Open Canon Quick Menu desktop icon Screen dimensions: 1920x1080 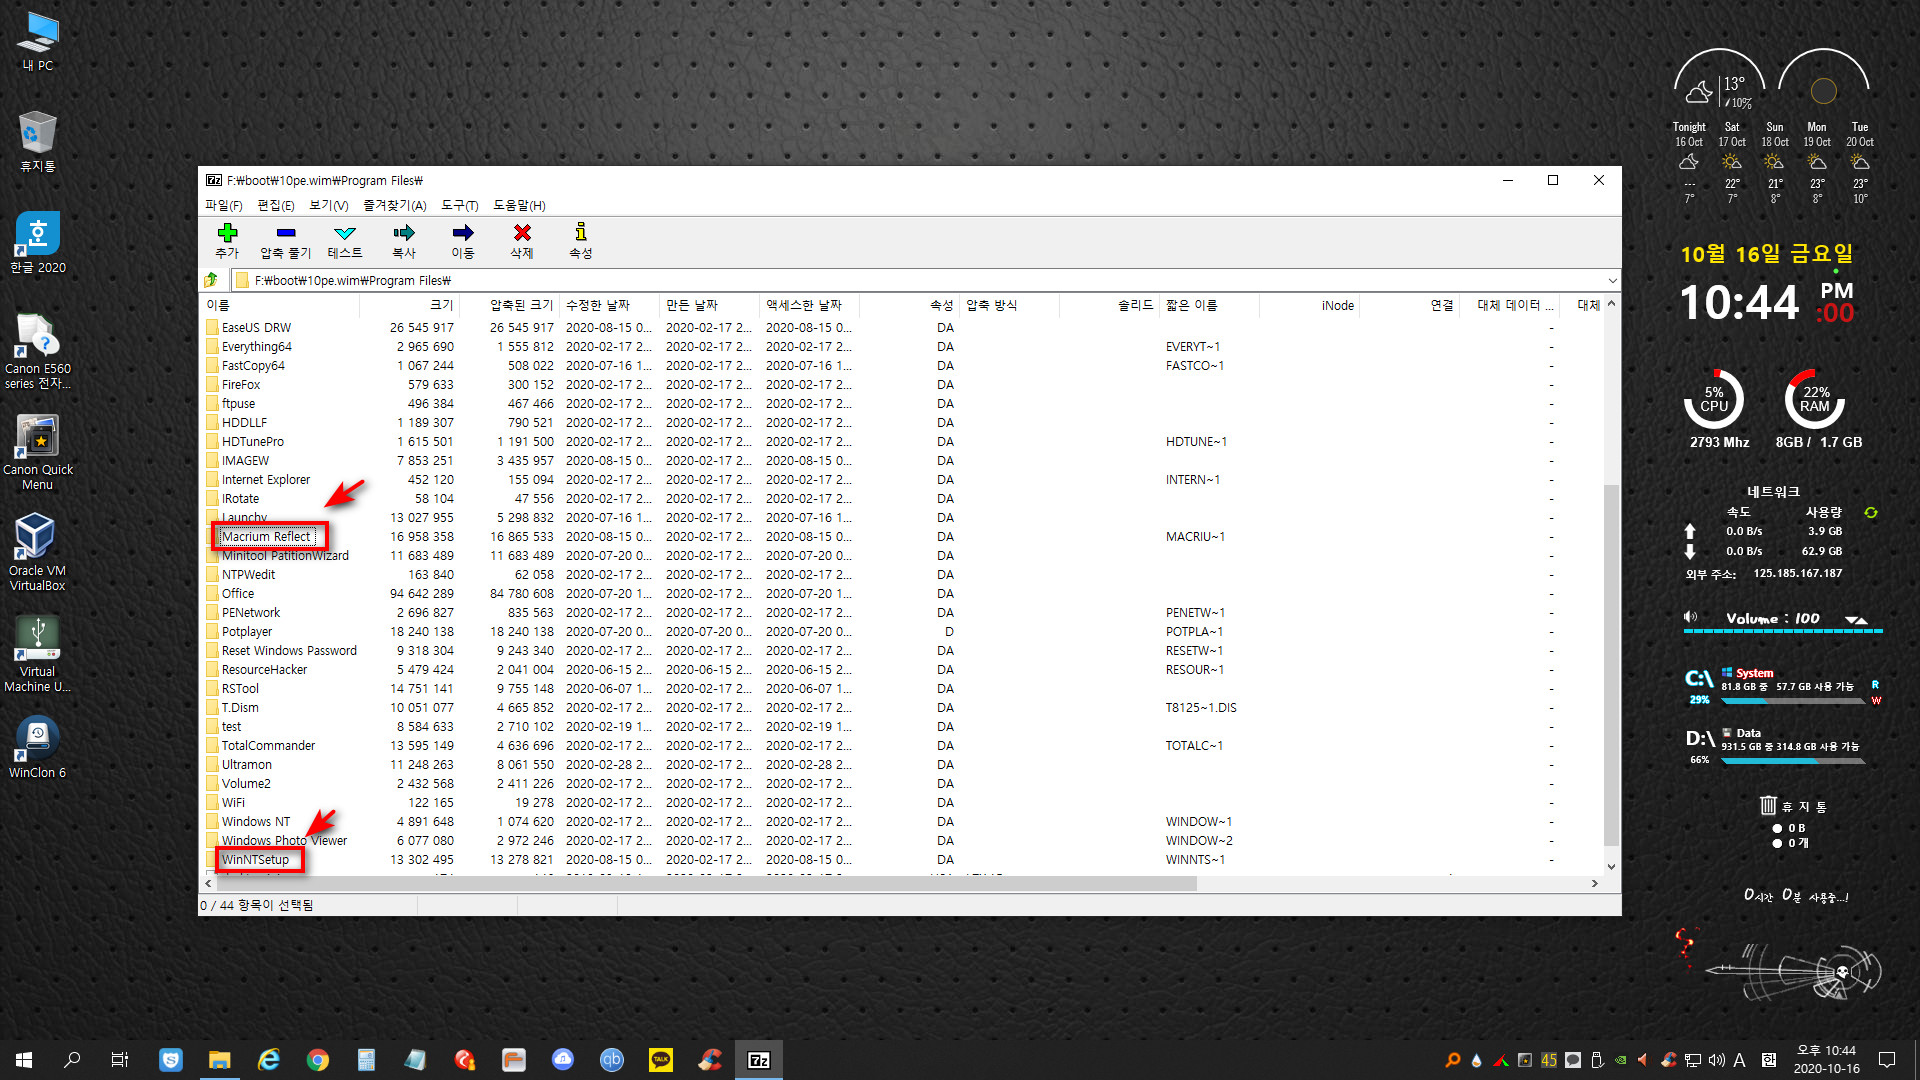pyautogui.click(x=38, y=452)
